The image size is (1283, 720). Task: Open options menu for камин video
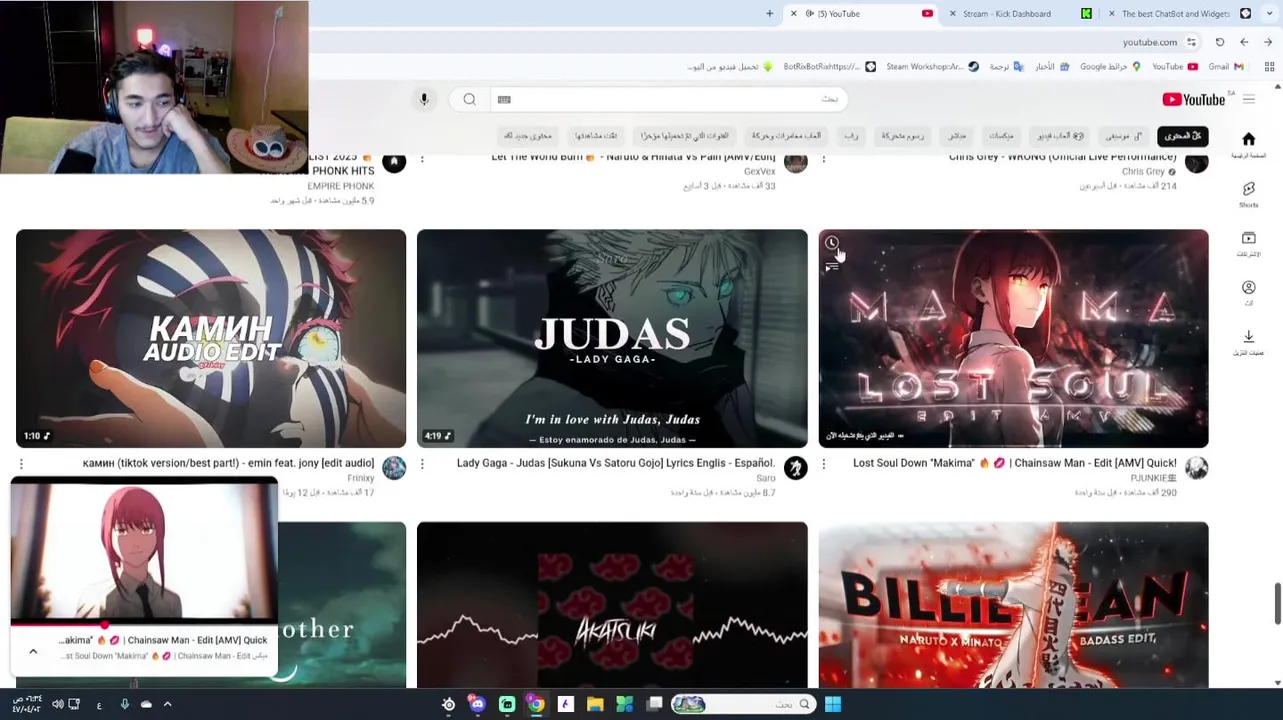point(21,464)
